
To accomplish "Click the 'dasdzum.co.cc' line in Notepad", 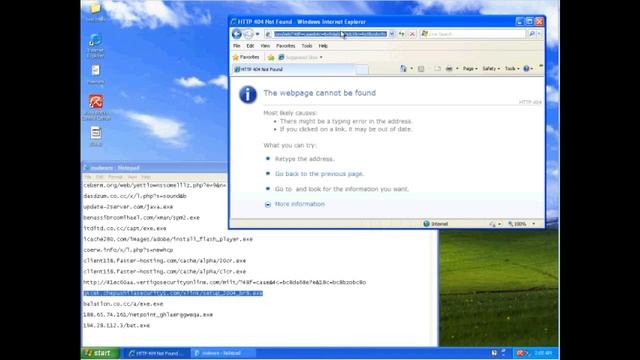I will tap(135, 196).
